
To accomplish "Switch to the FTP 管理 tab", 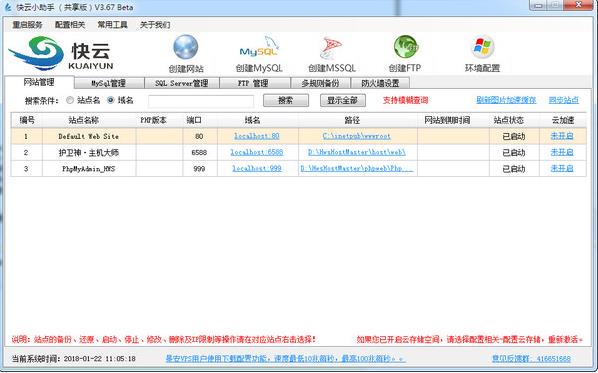I will tap(255, 83).
